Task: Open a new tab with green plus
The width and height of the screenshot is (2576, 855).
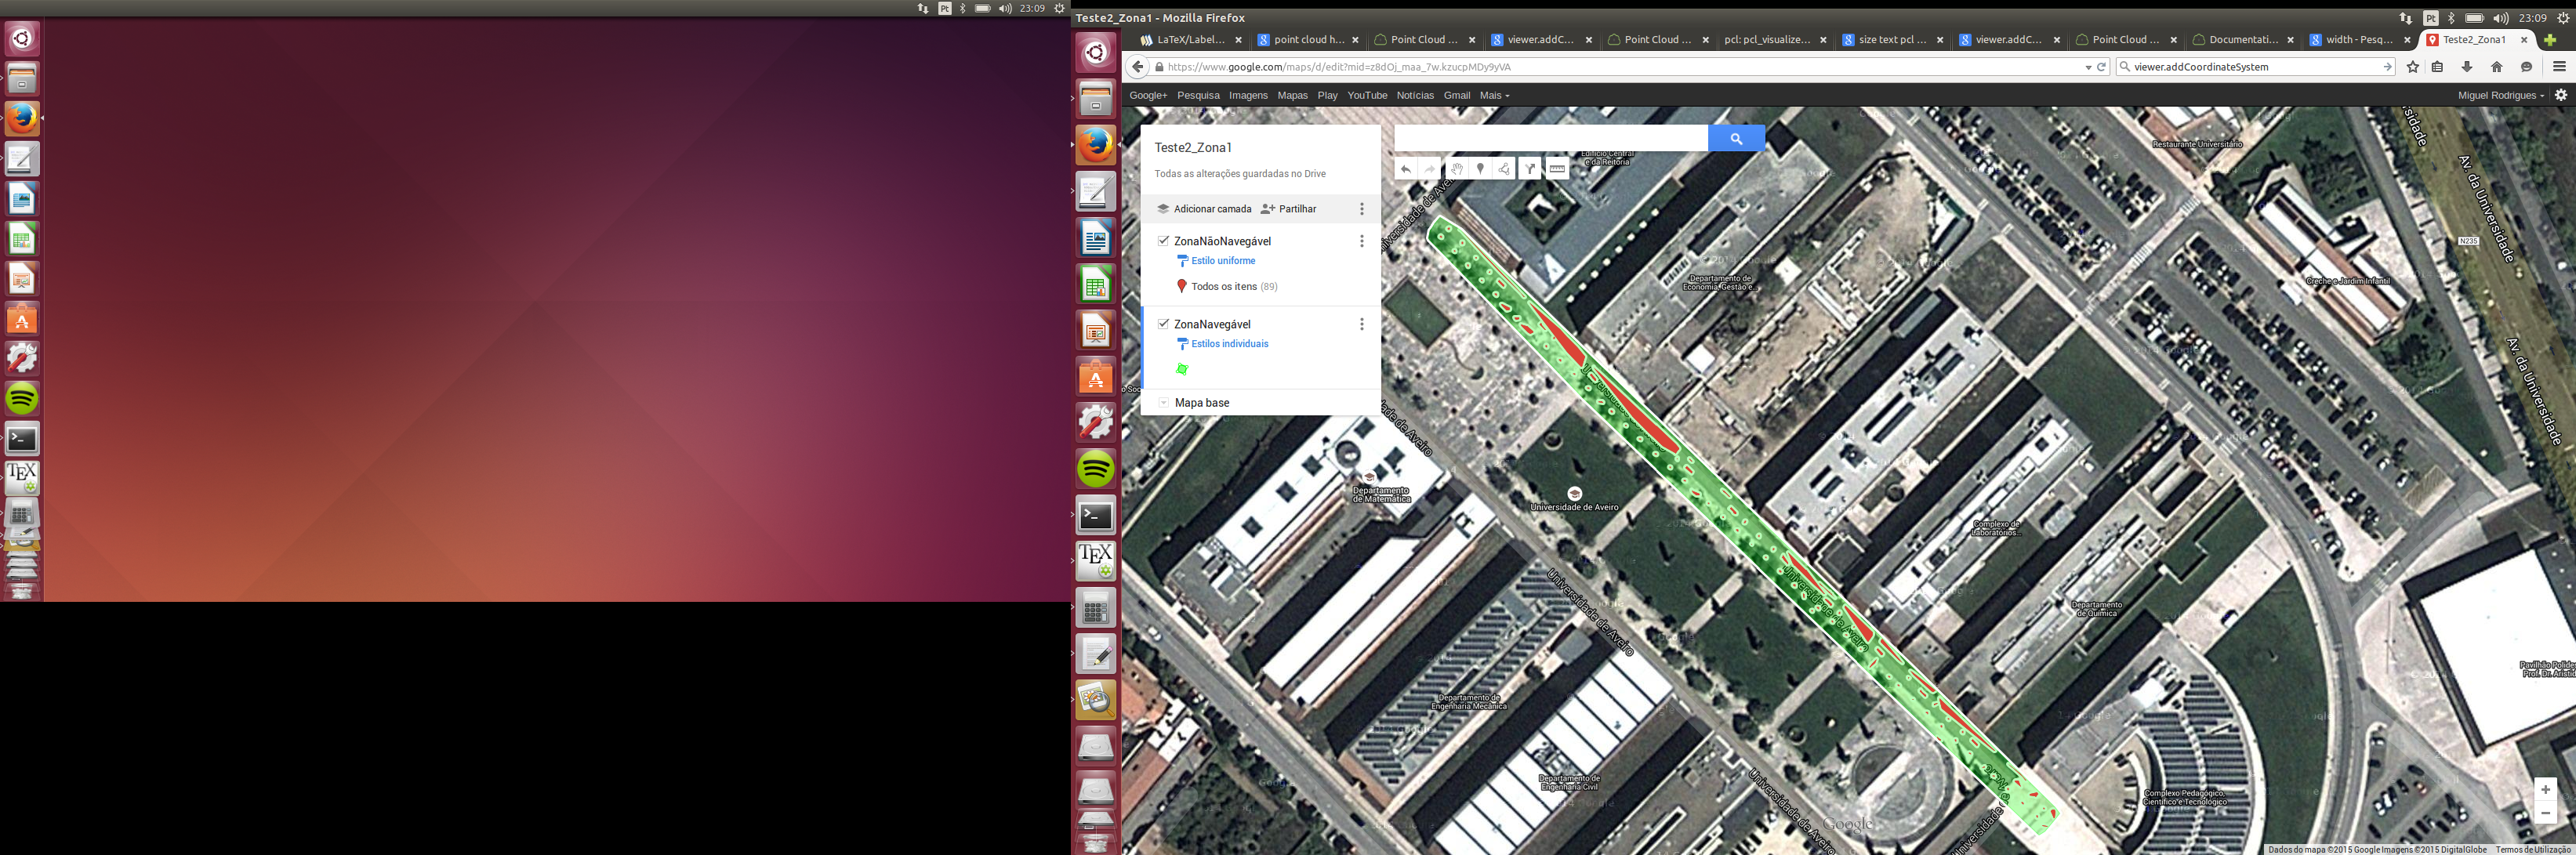Action: pyautogui.click(x=2549, y=40)
